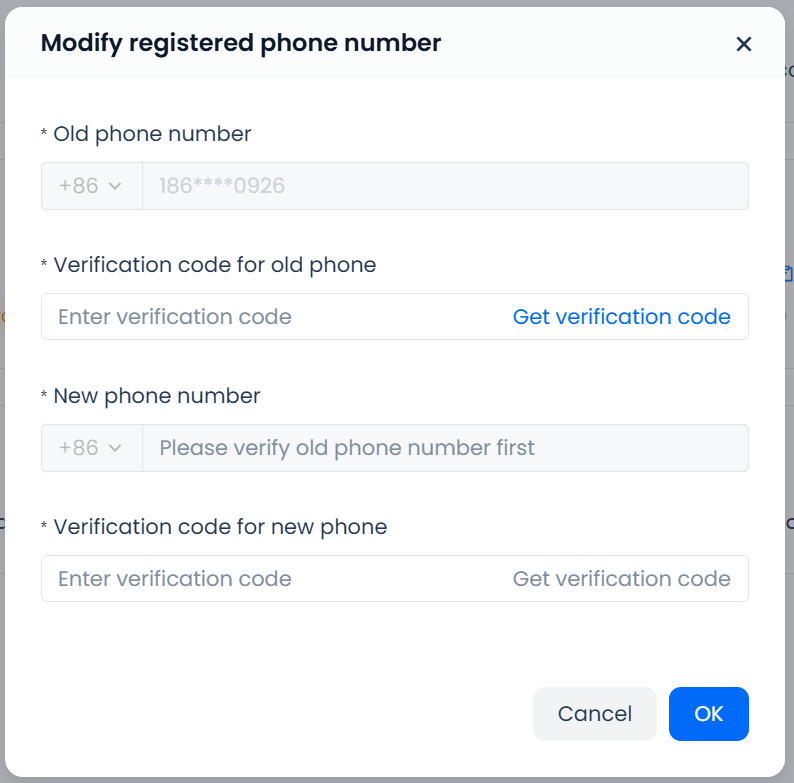This screenshot has width=794, height=783.
Task: Focus the old phone verification code input
Action: pyautogui.click(x=270, y=317)
